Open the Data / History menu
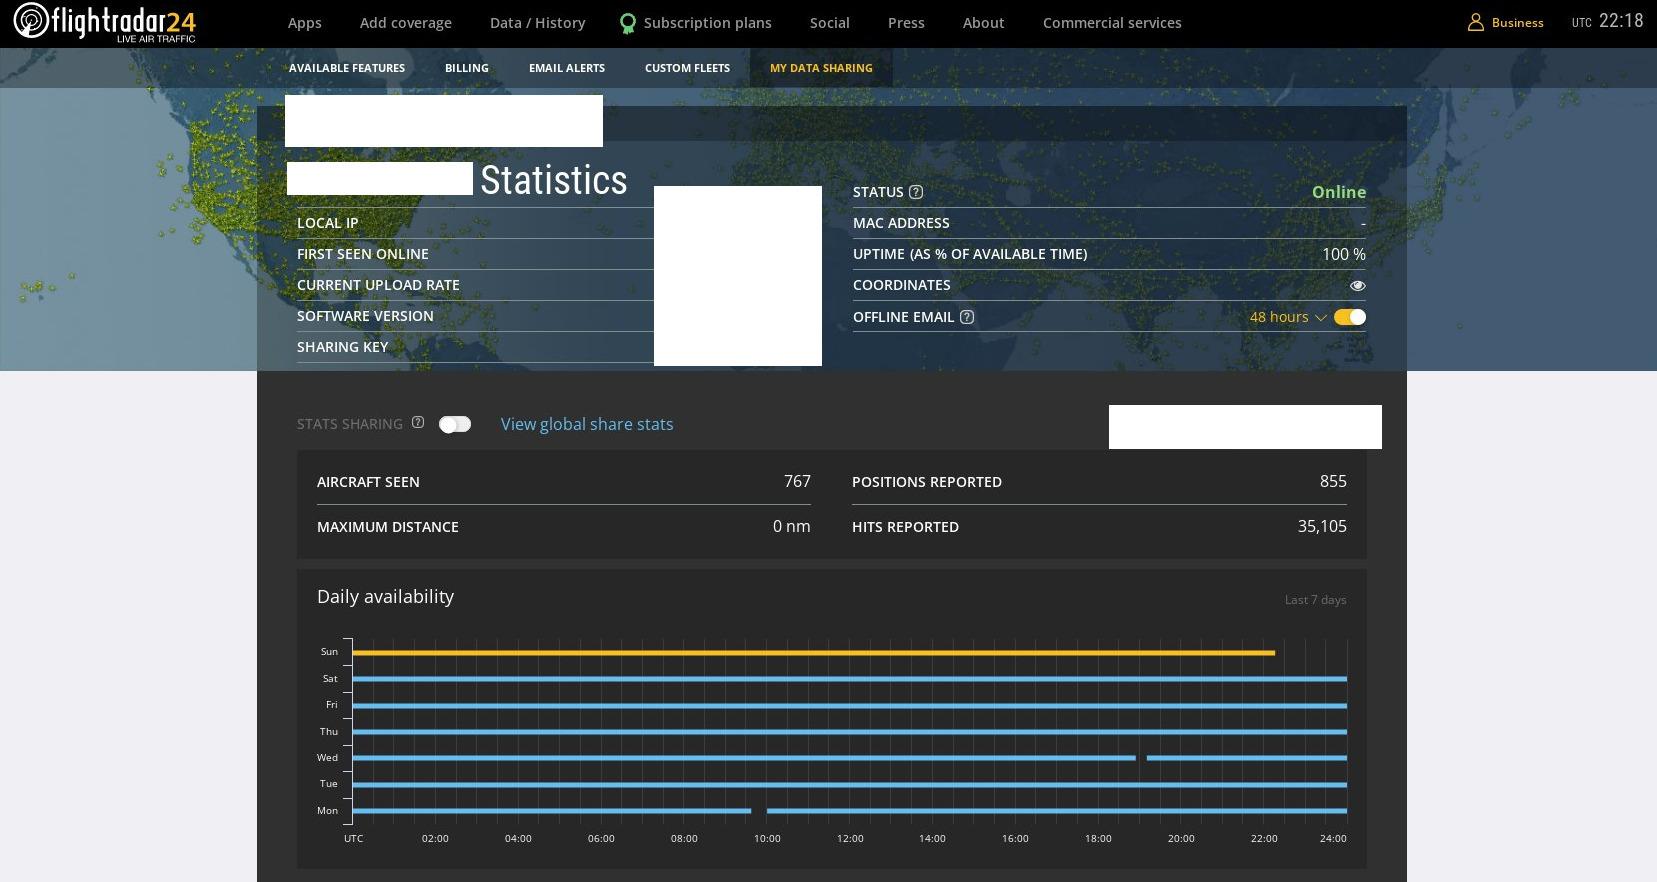The image size is (1657, 882). point(538,23)
